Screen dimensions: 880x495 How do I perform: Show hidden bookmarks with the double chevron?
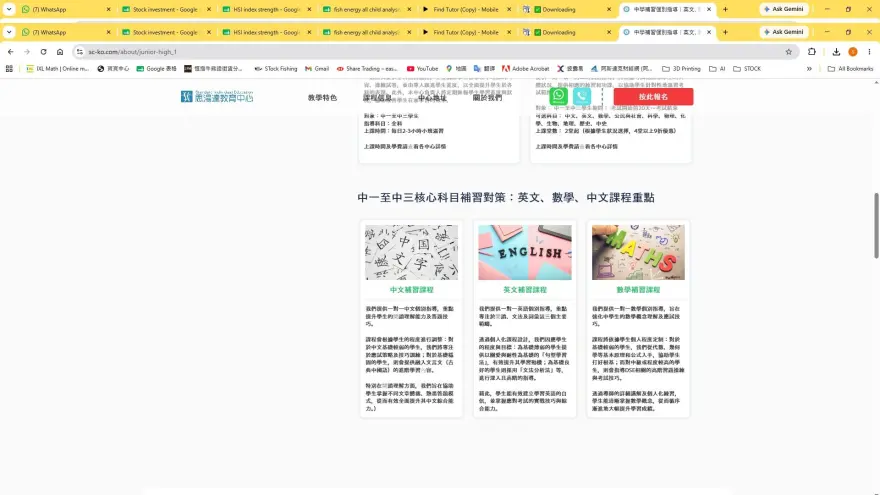coord(809,68)
